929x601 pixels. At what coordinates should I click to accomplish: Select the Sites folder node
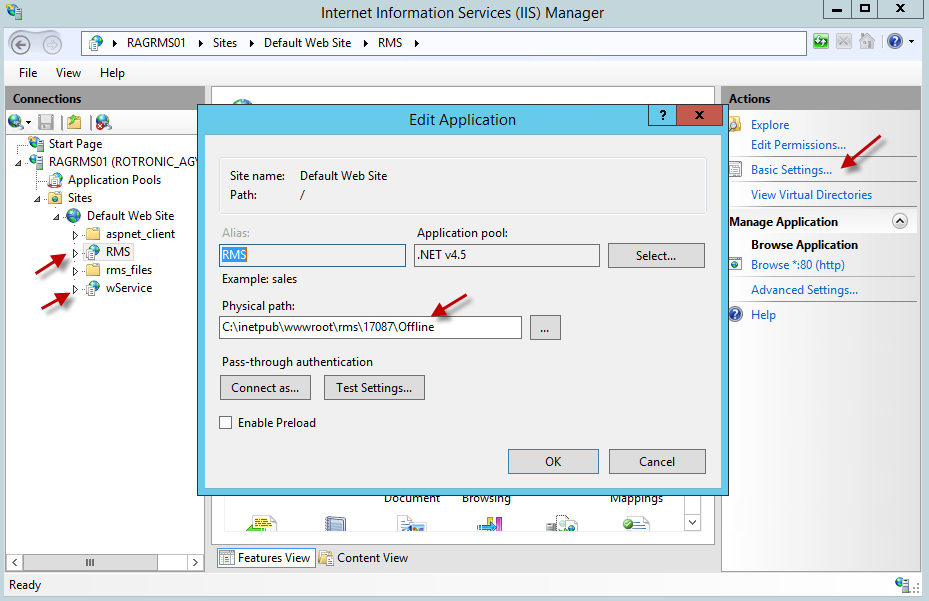coord(80,197)
